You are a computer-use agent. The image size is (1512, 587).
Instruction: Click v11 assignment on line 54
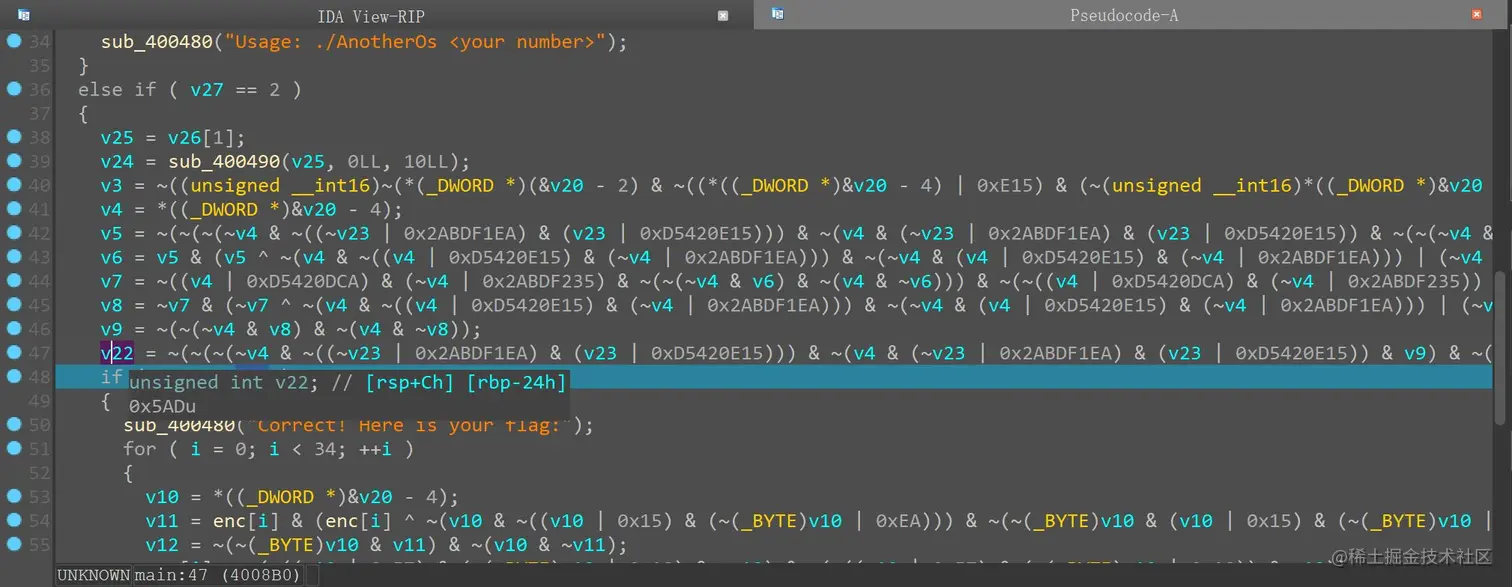click(162, 521)
